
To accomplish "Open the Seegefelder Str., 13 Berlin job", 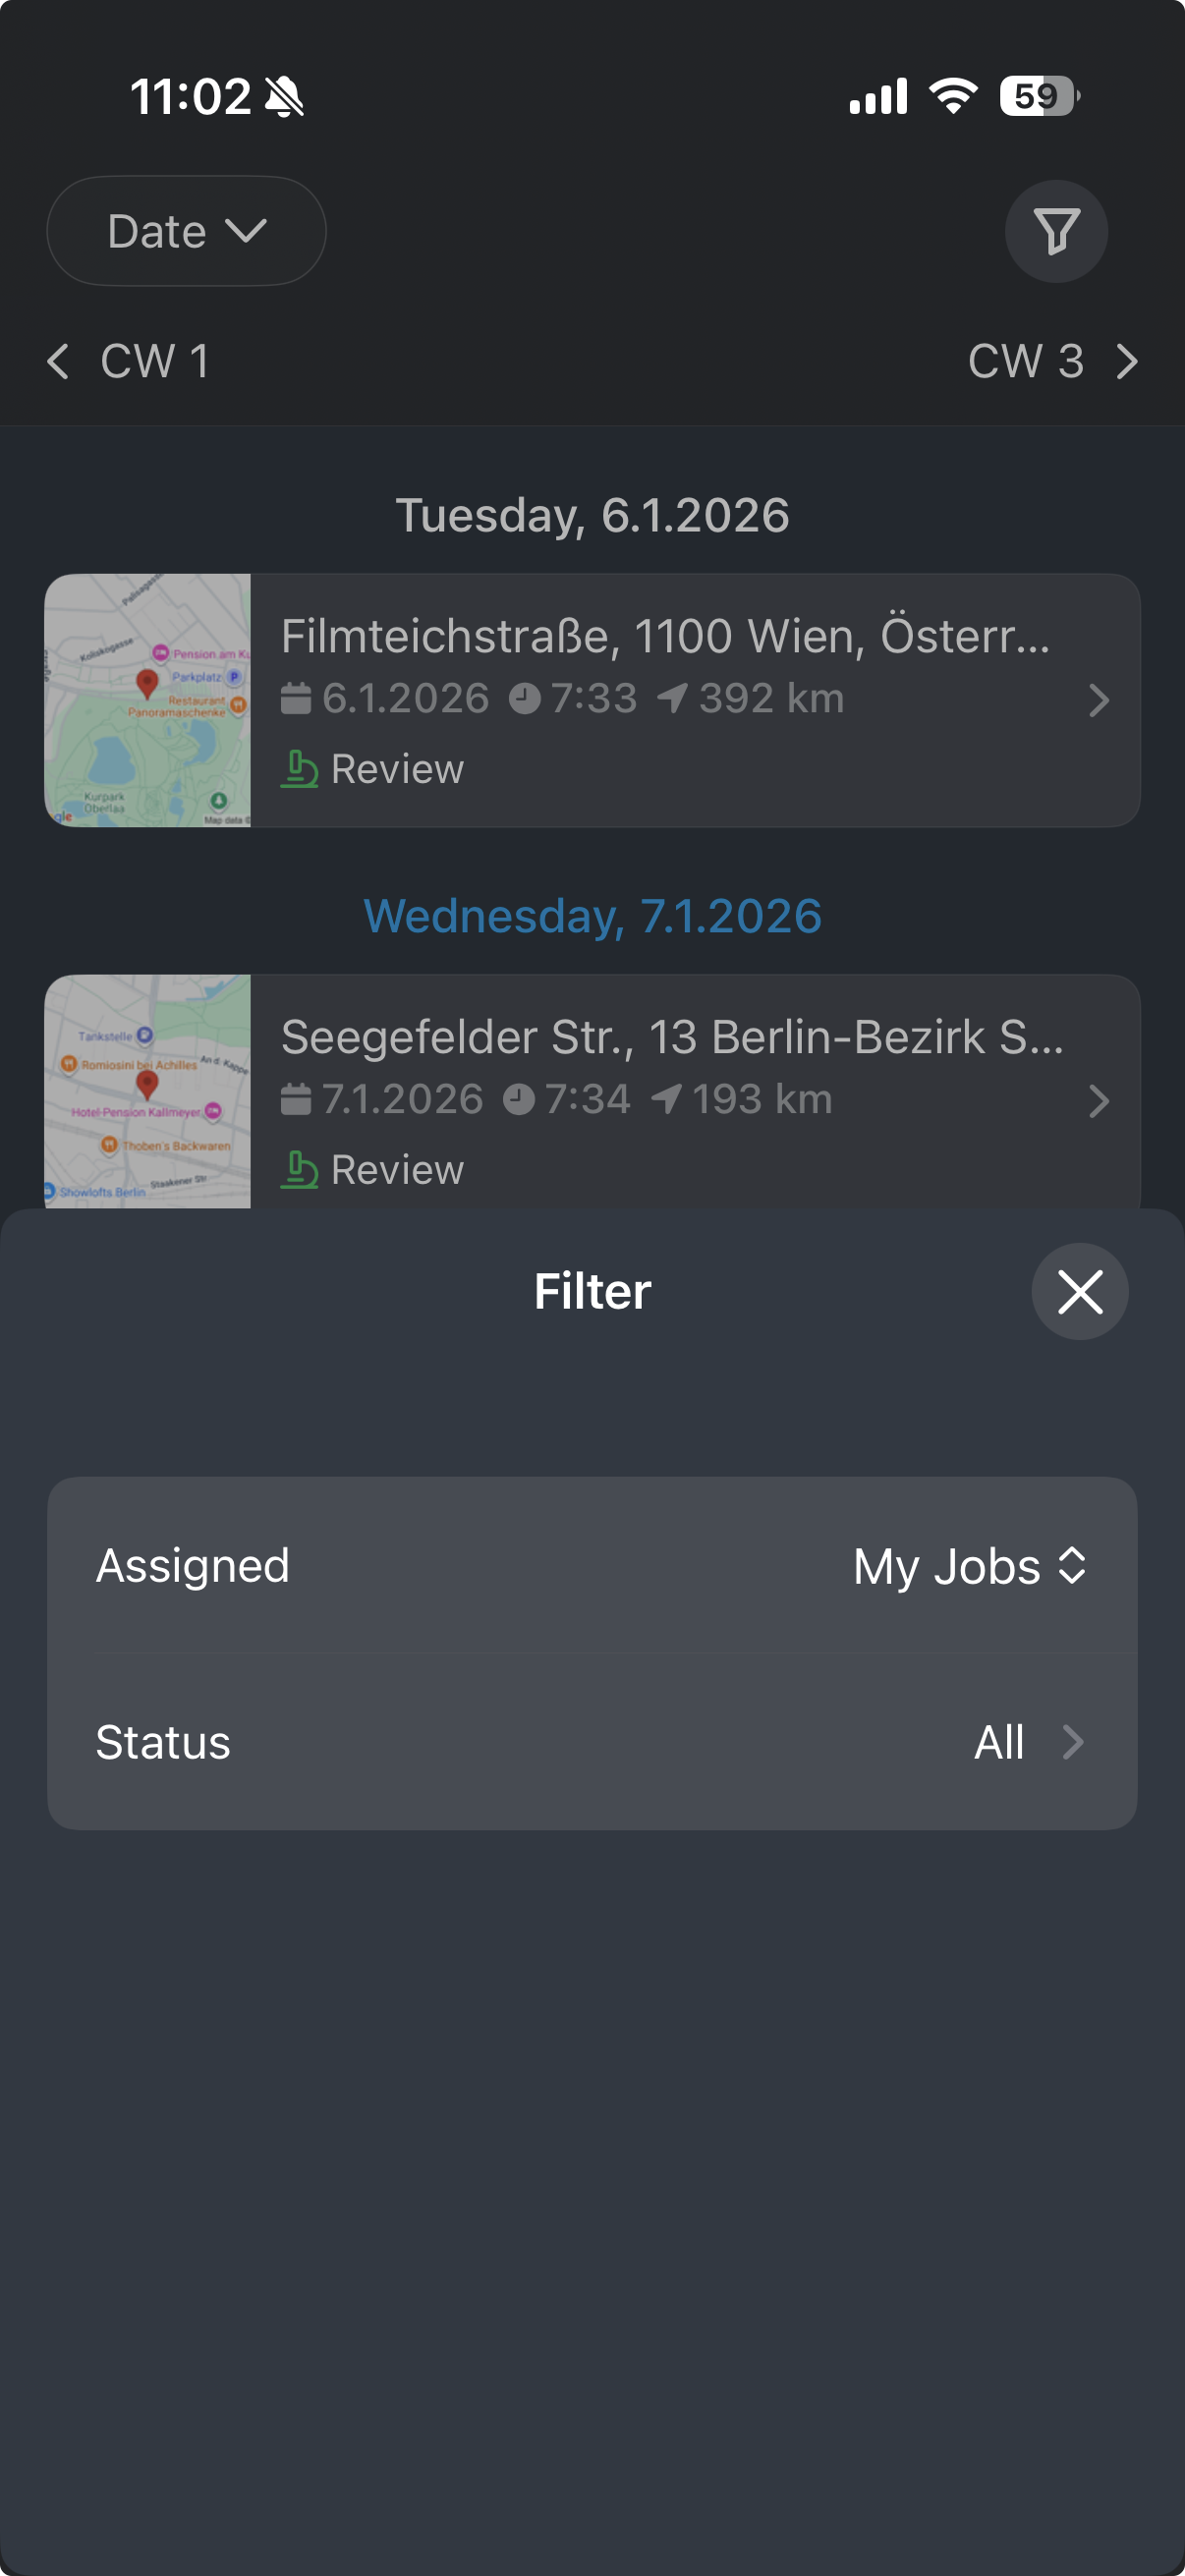I will [671, 1038].
